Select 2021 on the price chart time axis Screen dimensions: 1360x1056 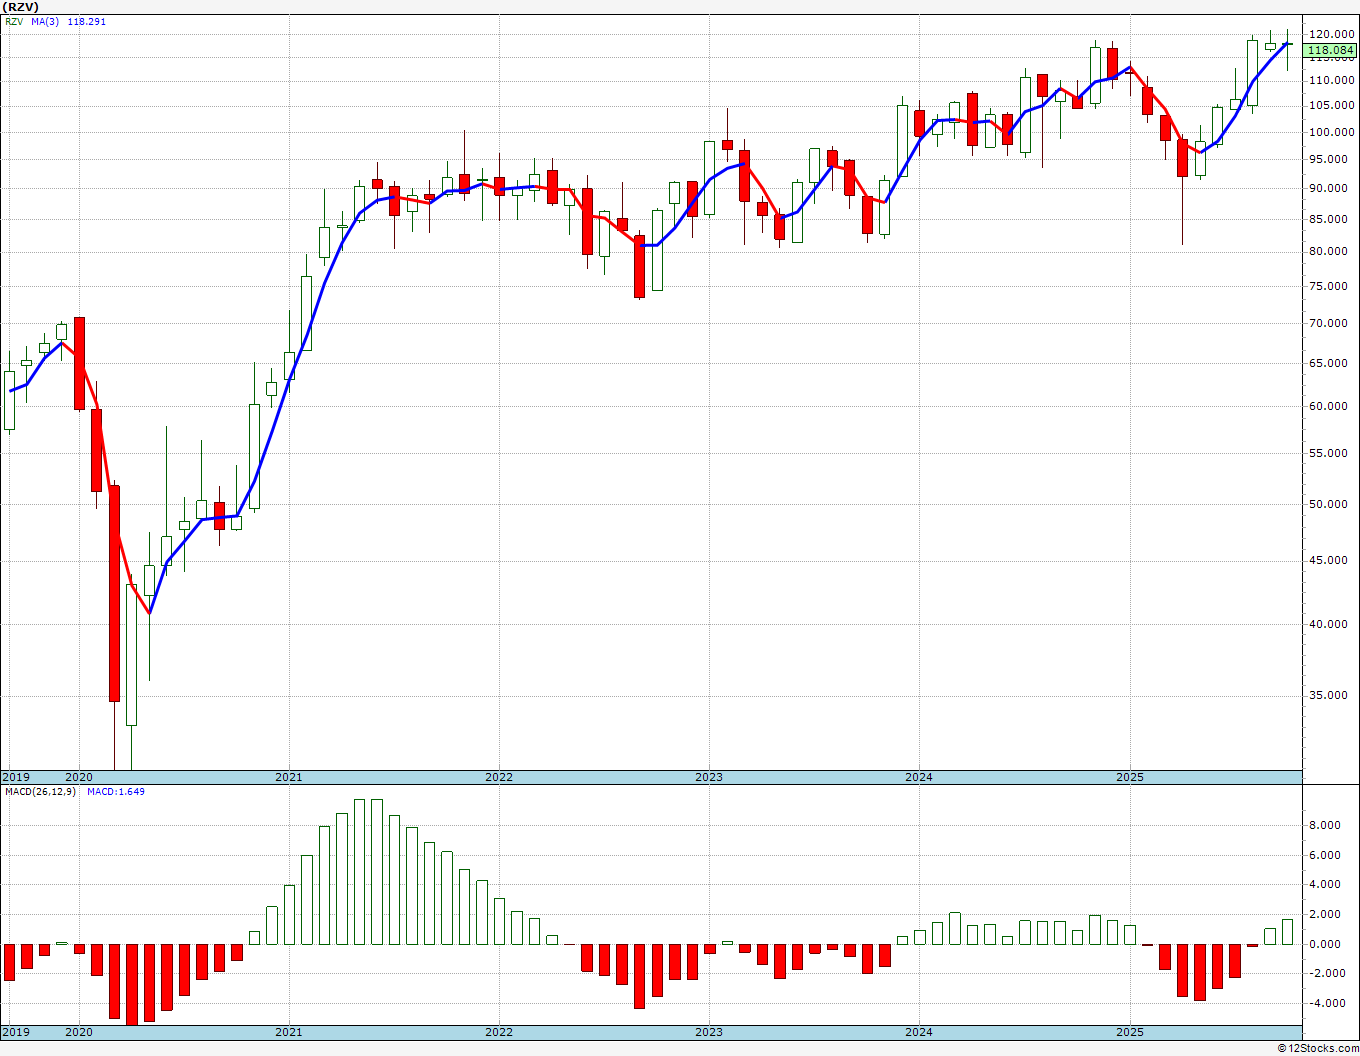(288, 777)
